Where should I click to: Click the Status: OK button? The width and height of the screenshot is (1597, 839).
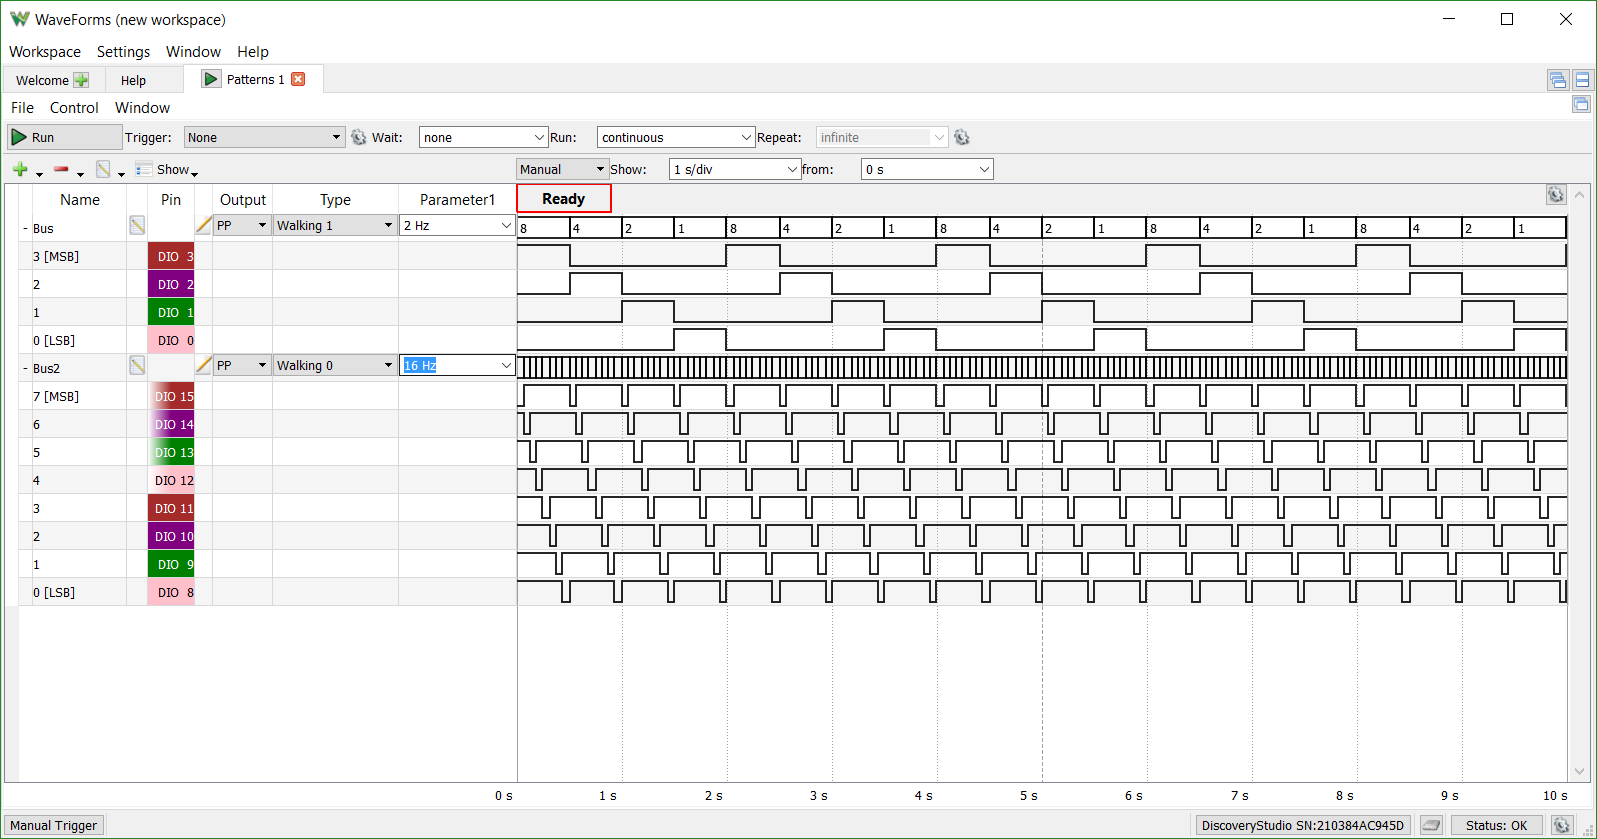1496,825
